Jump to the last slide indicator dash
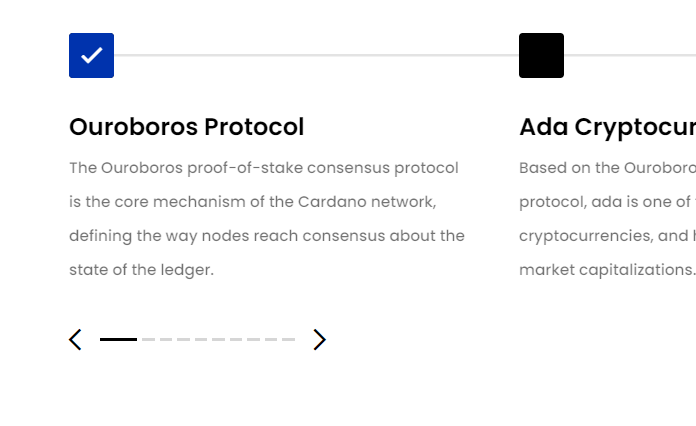The height and width of the screenshot is (426, 696). [x=289, y=339]
